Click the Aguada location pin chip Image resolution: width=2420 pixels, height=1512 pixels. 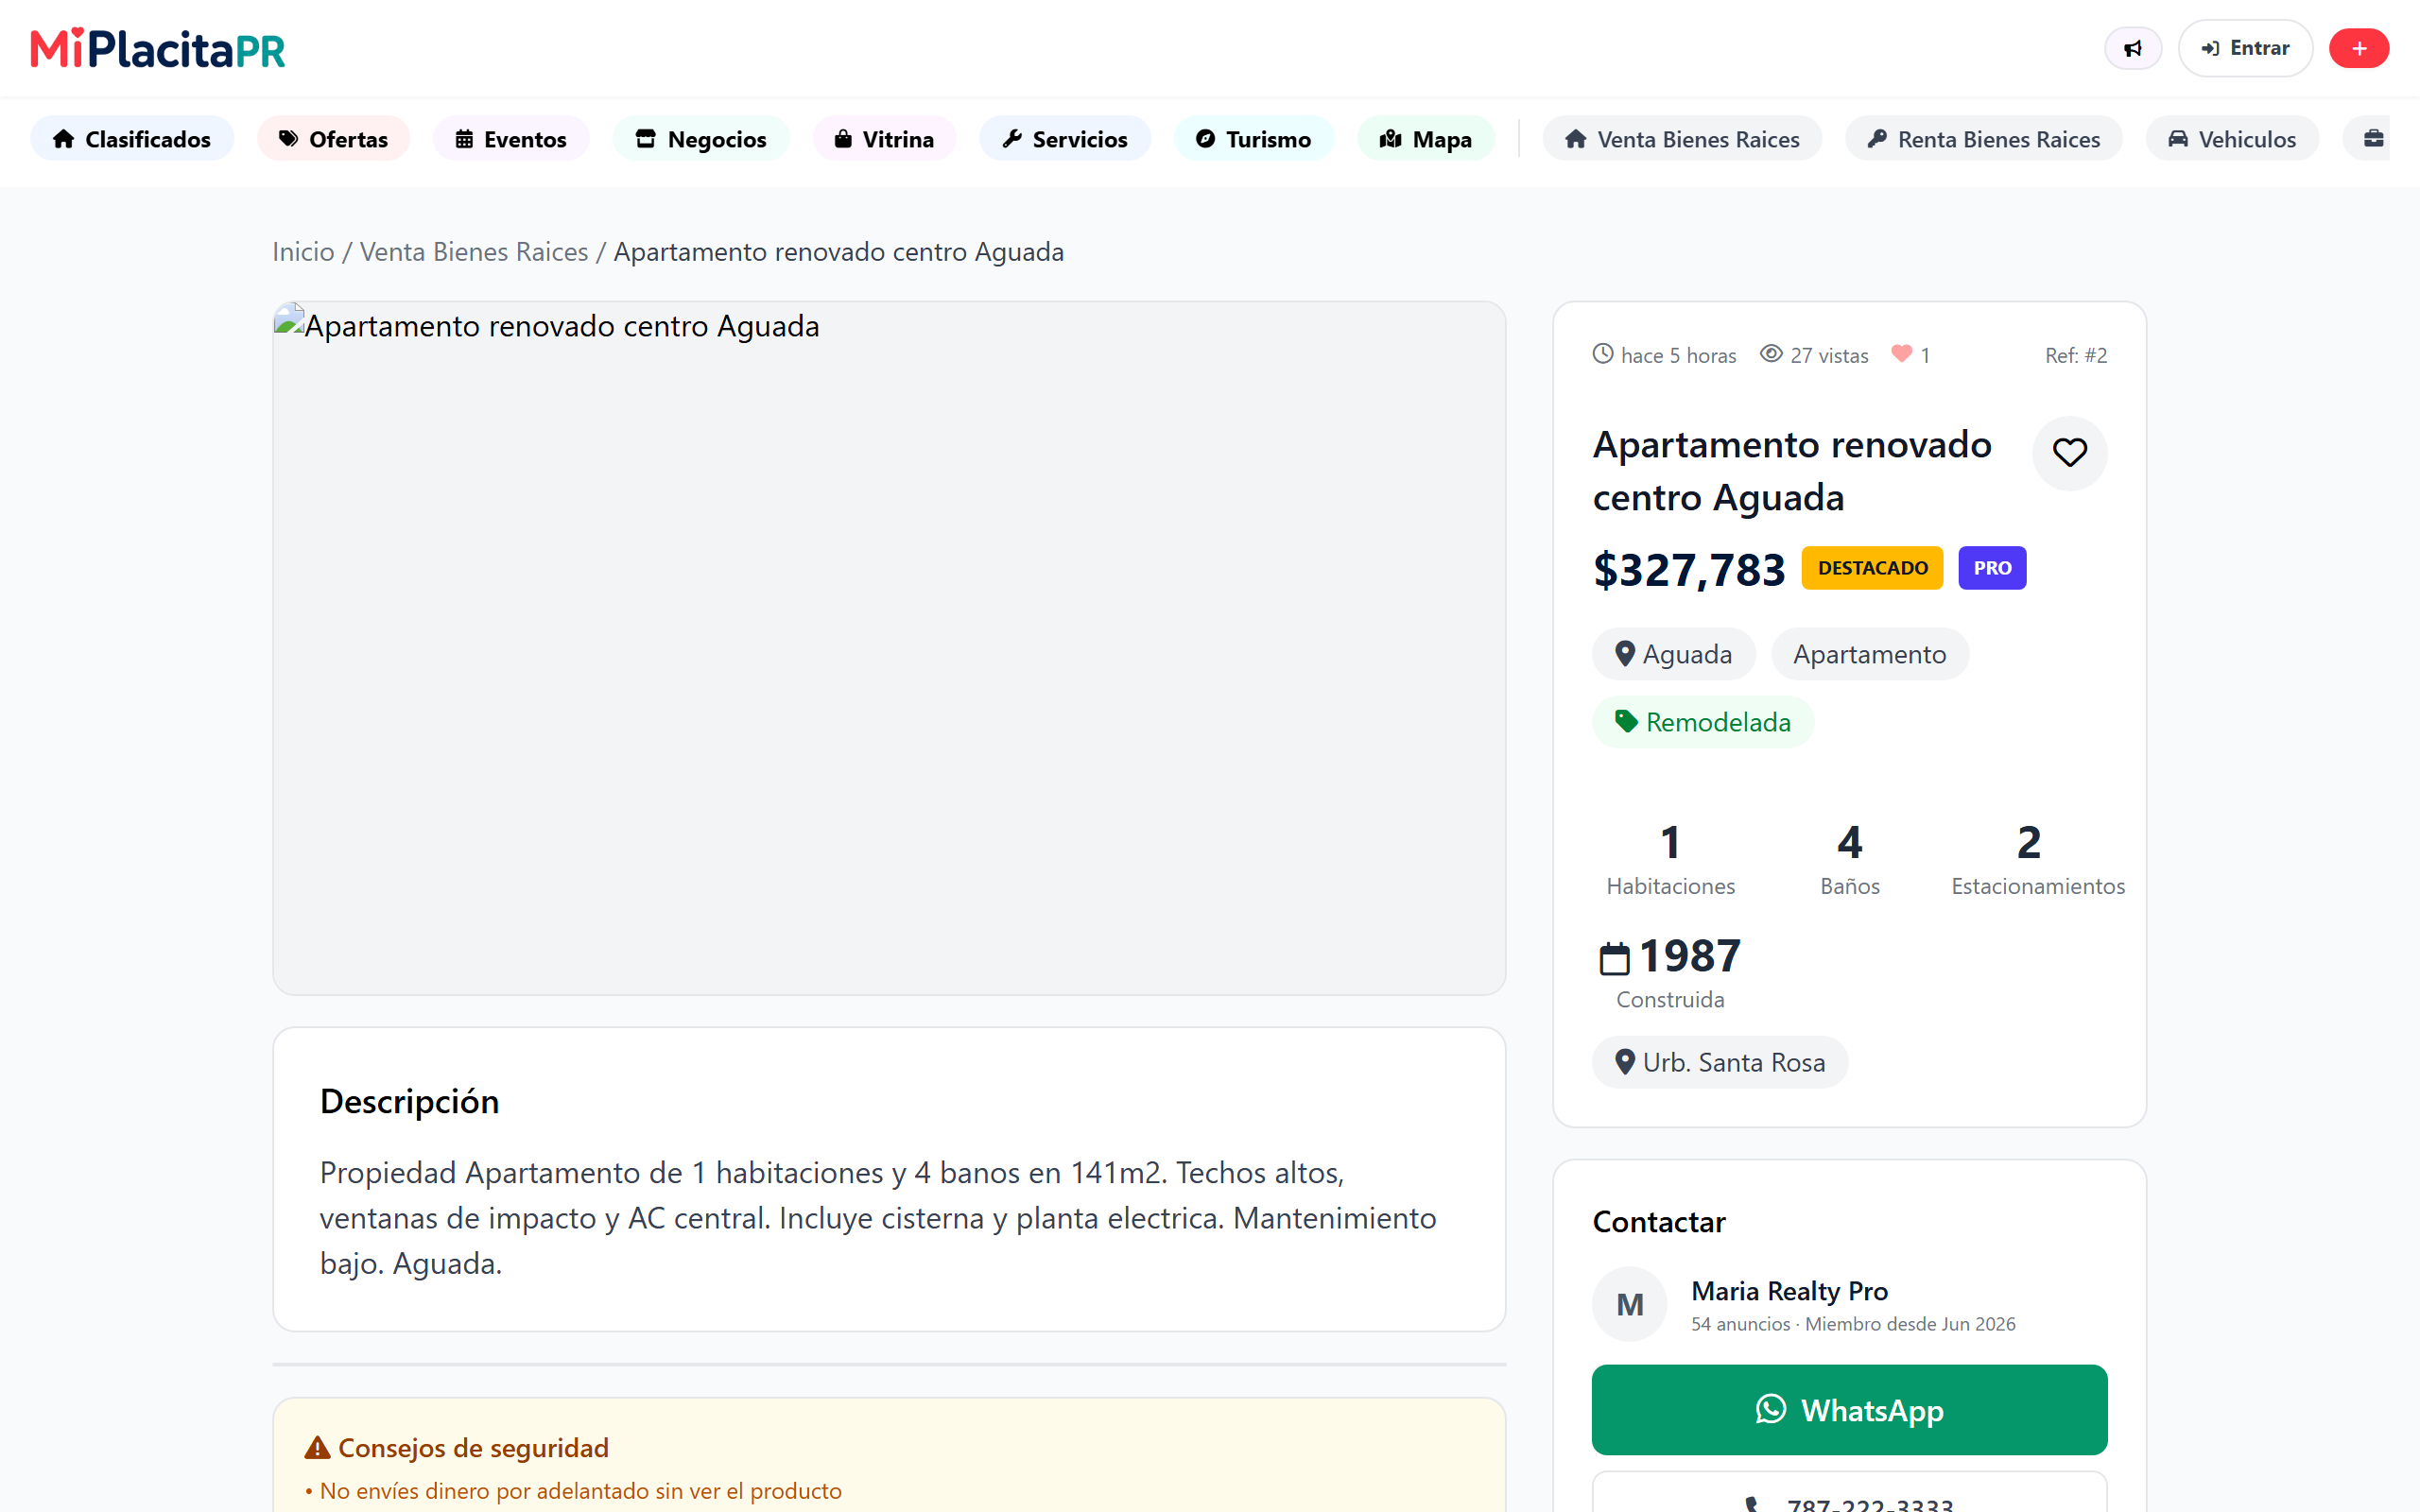click(x=1673, y=654)
